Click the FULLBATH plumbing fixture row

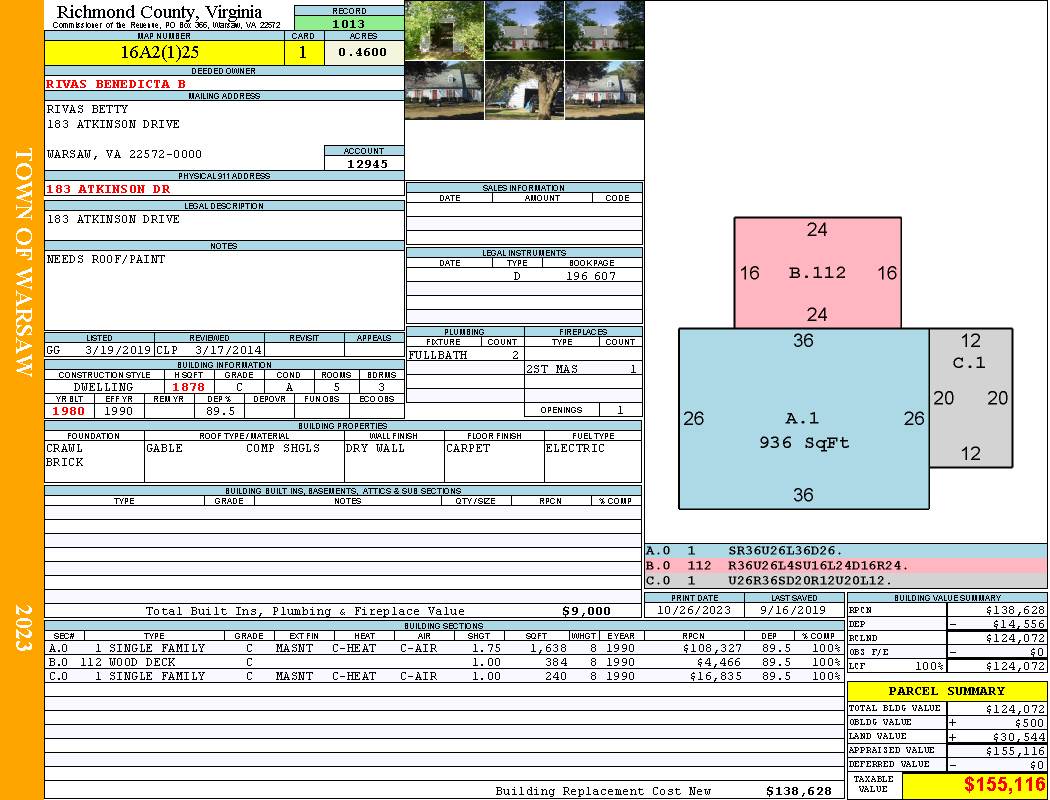pos(464,355)
